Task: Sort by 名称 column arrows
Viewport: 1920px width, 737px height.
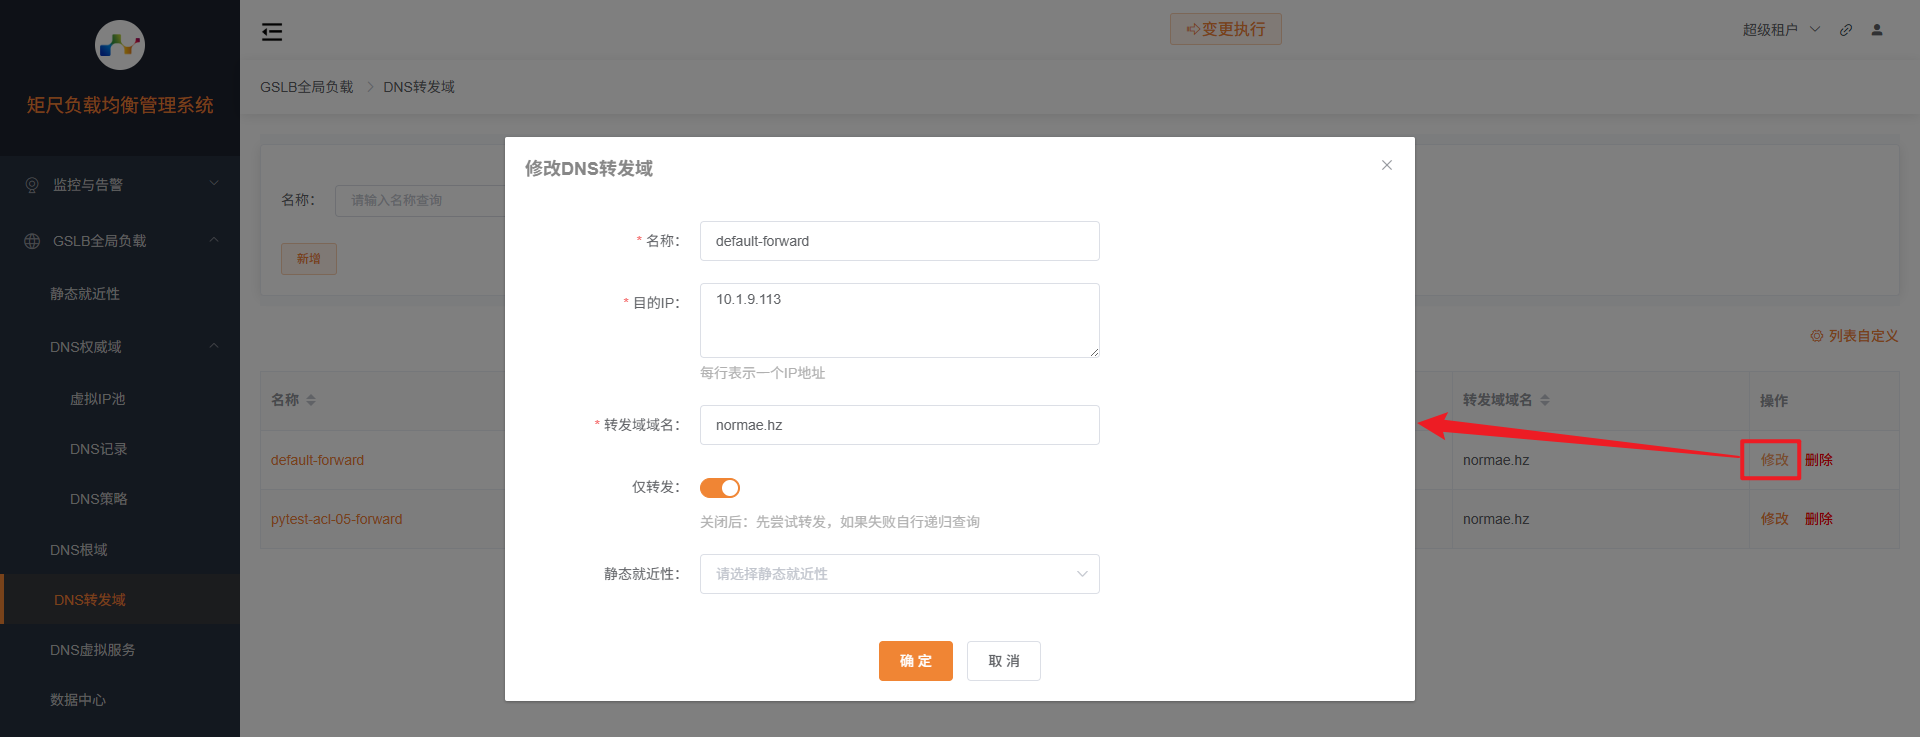Action: click(311, 400)
